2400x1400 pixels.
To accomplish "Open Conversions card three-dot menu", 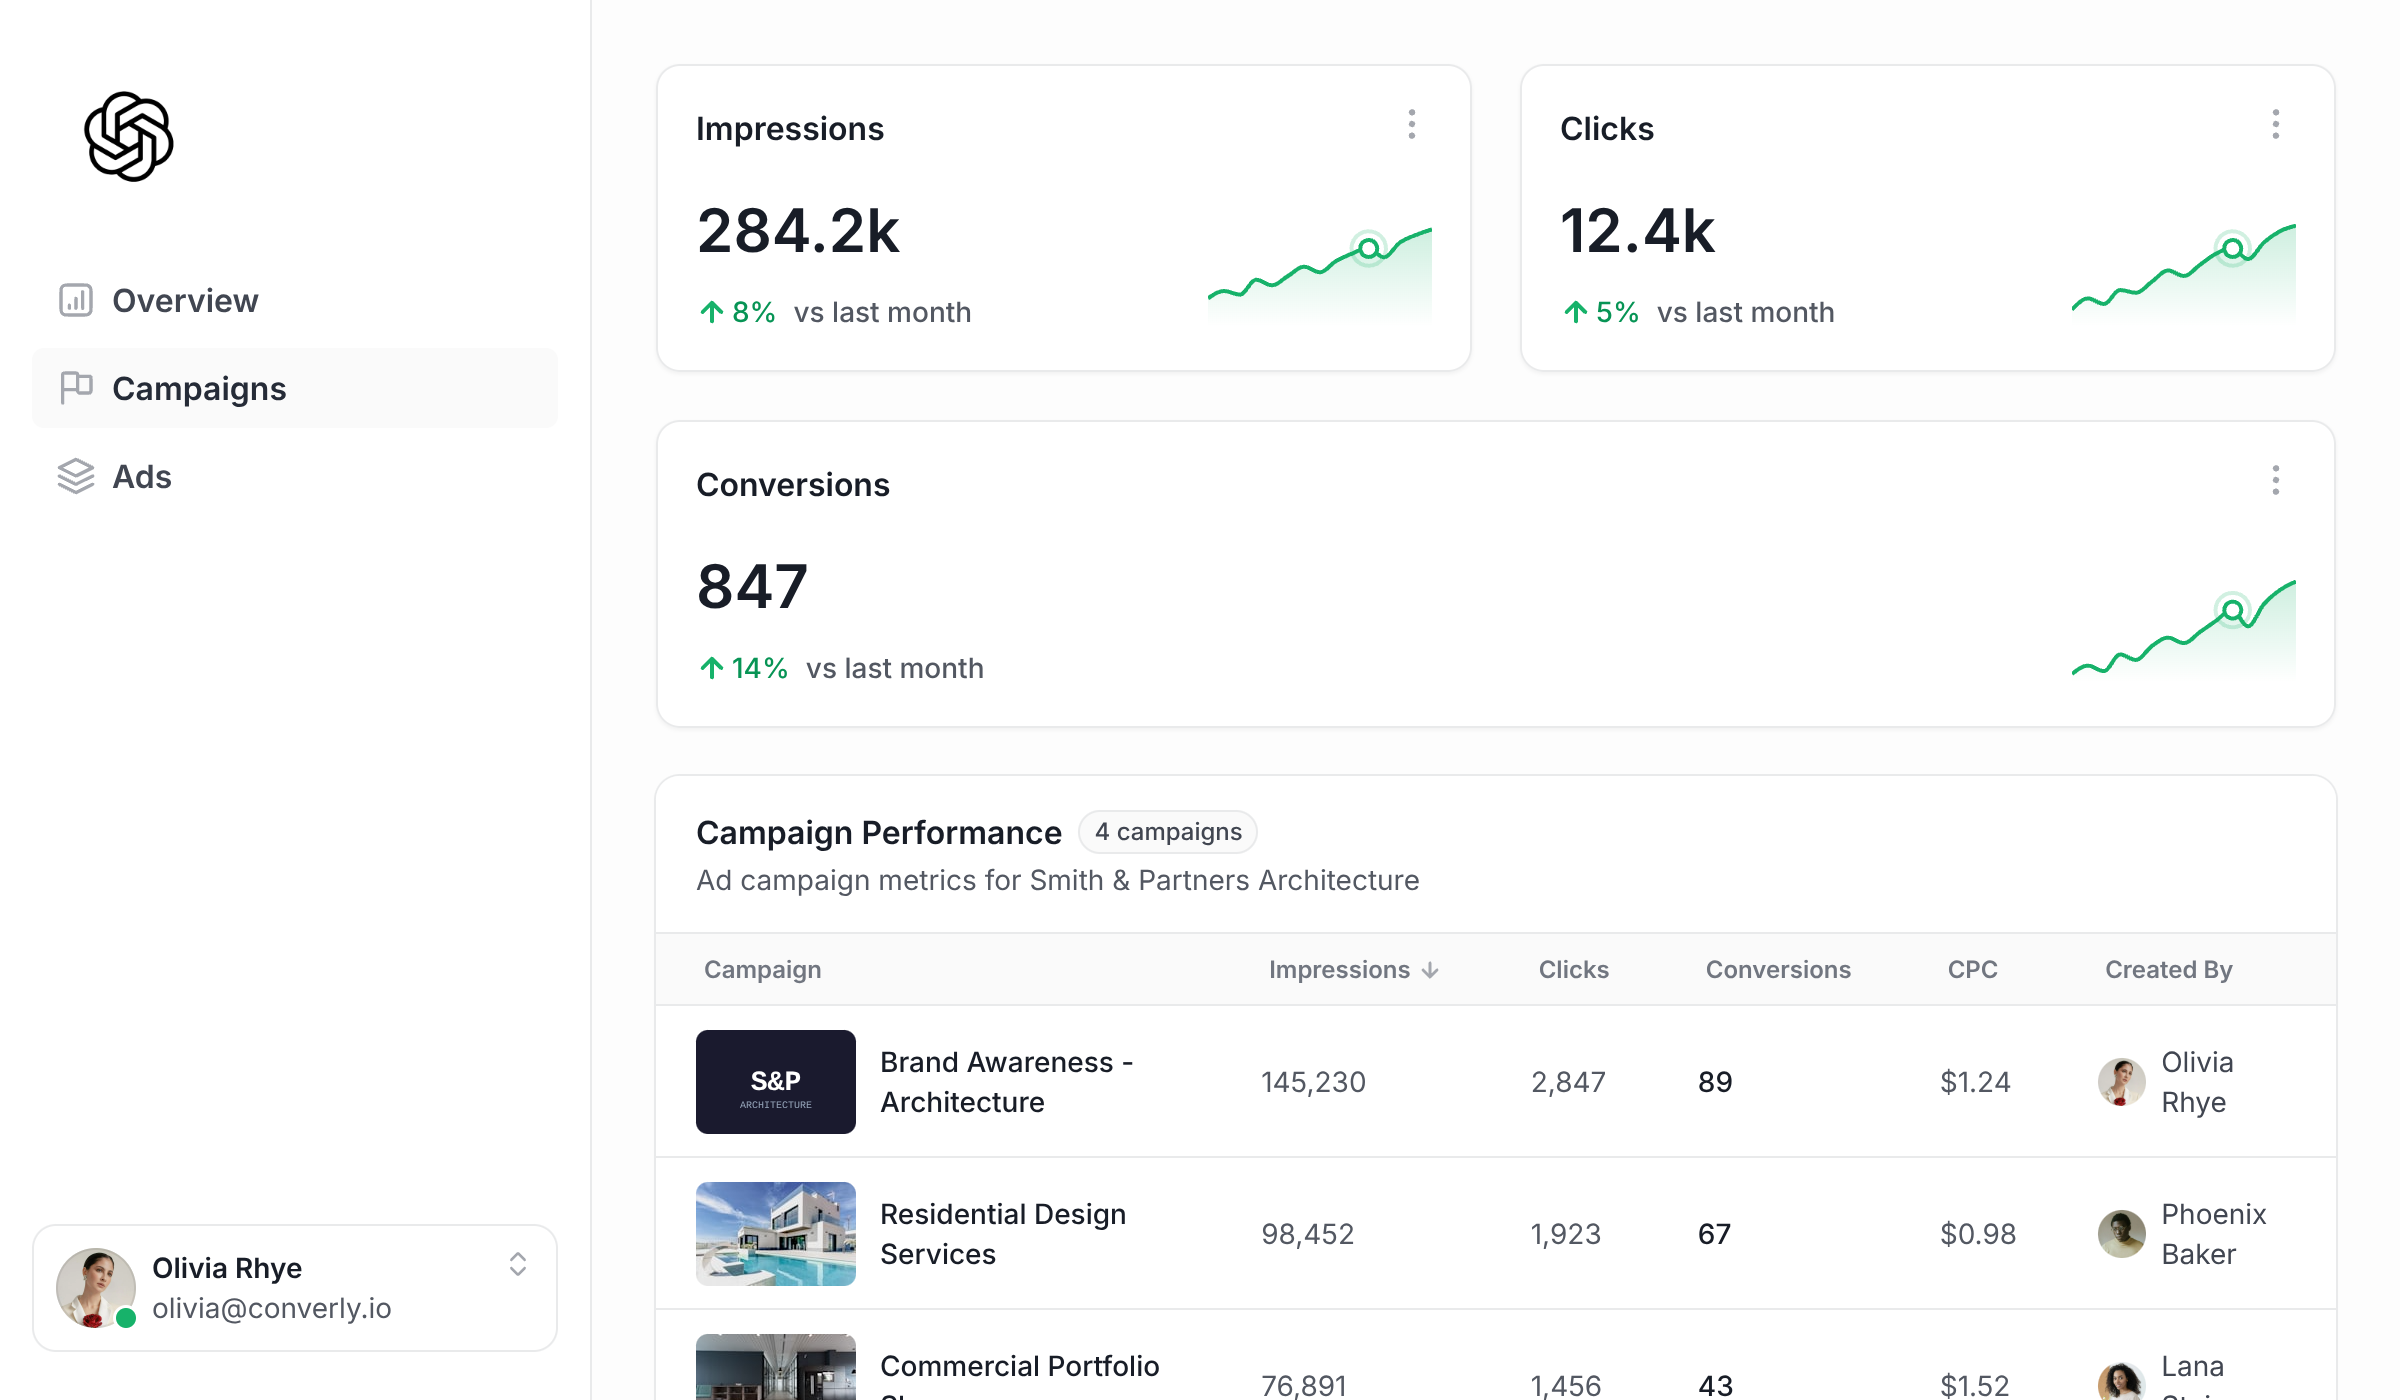I will point(2275,481).
